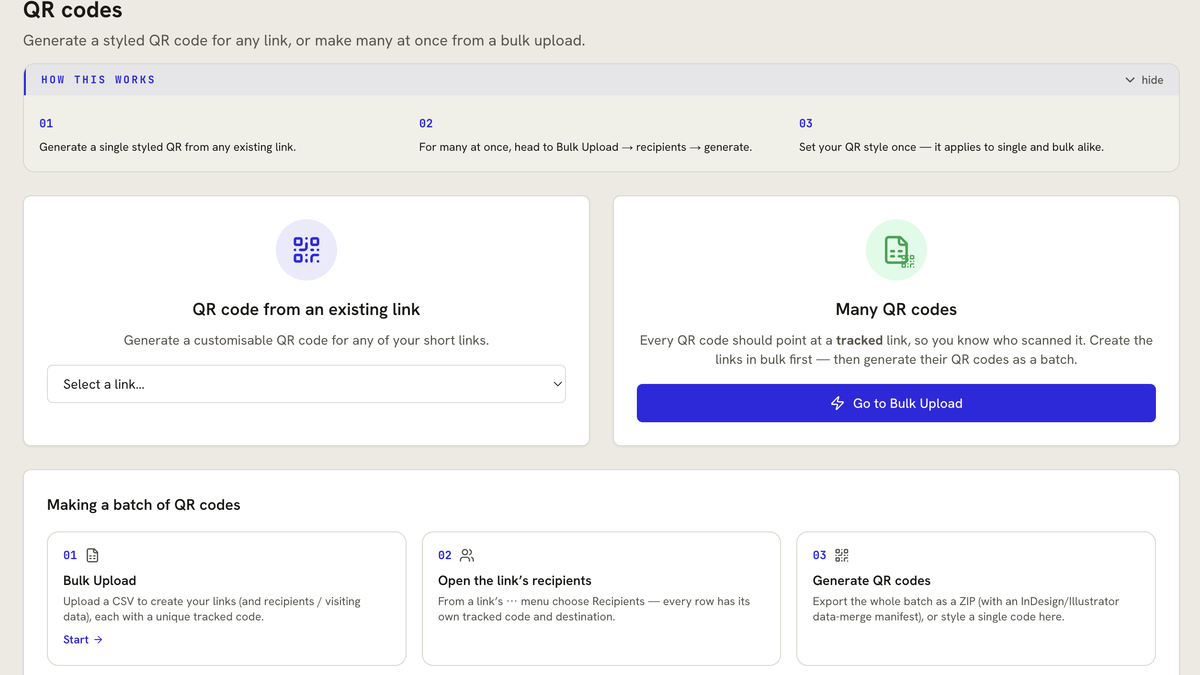
Task: Go to Bulk Upload
Action: (896, 403)
